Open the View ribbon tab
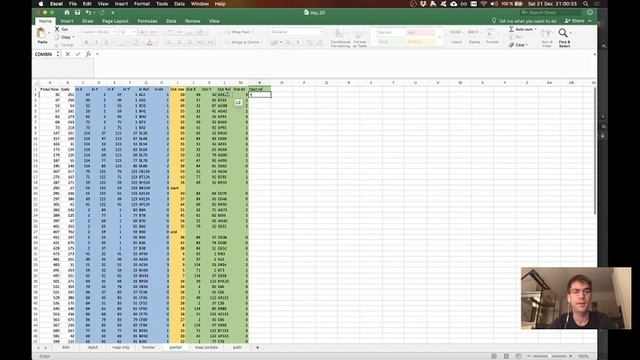Viewport: 640px width, 360px height. [214, 21]
